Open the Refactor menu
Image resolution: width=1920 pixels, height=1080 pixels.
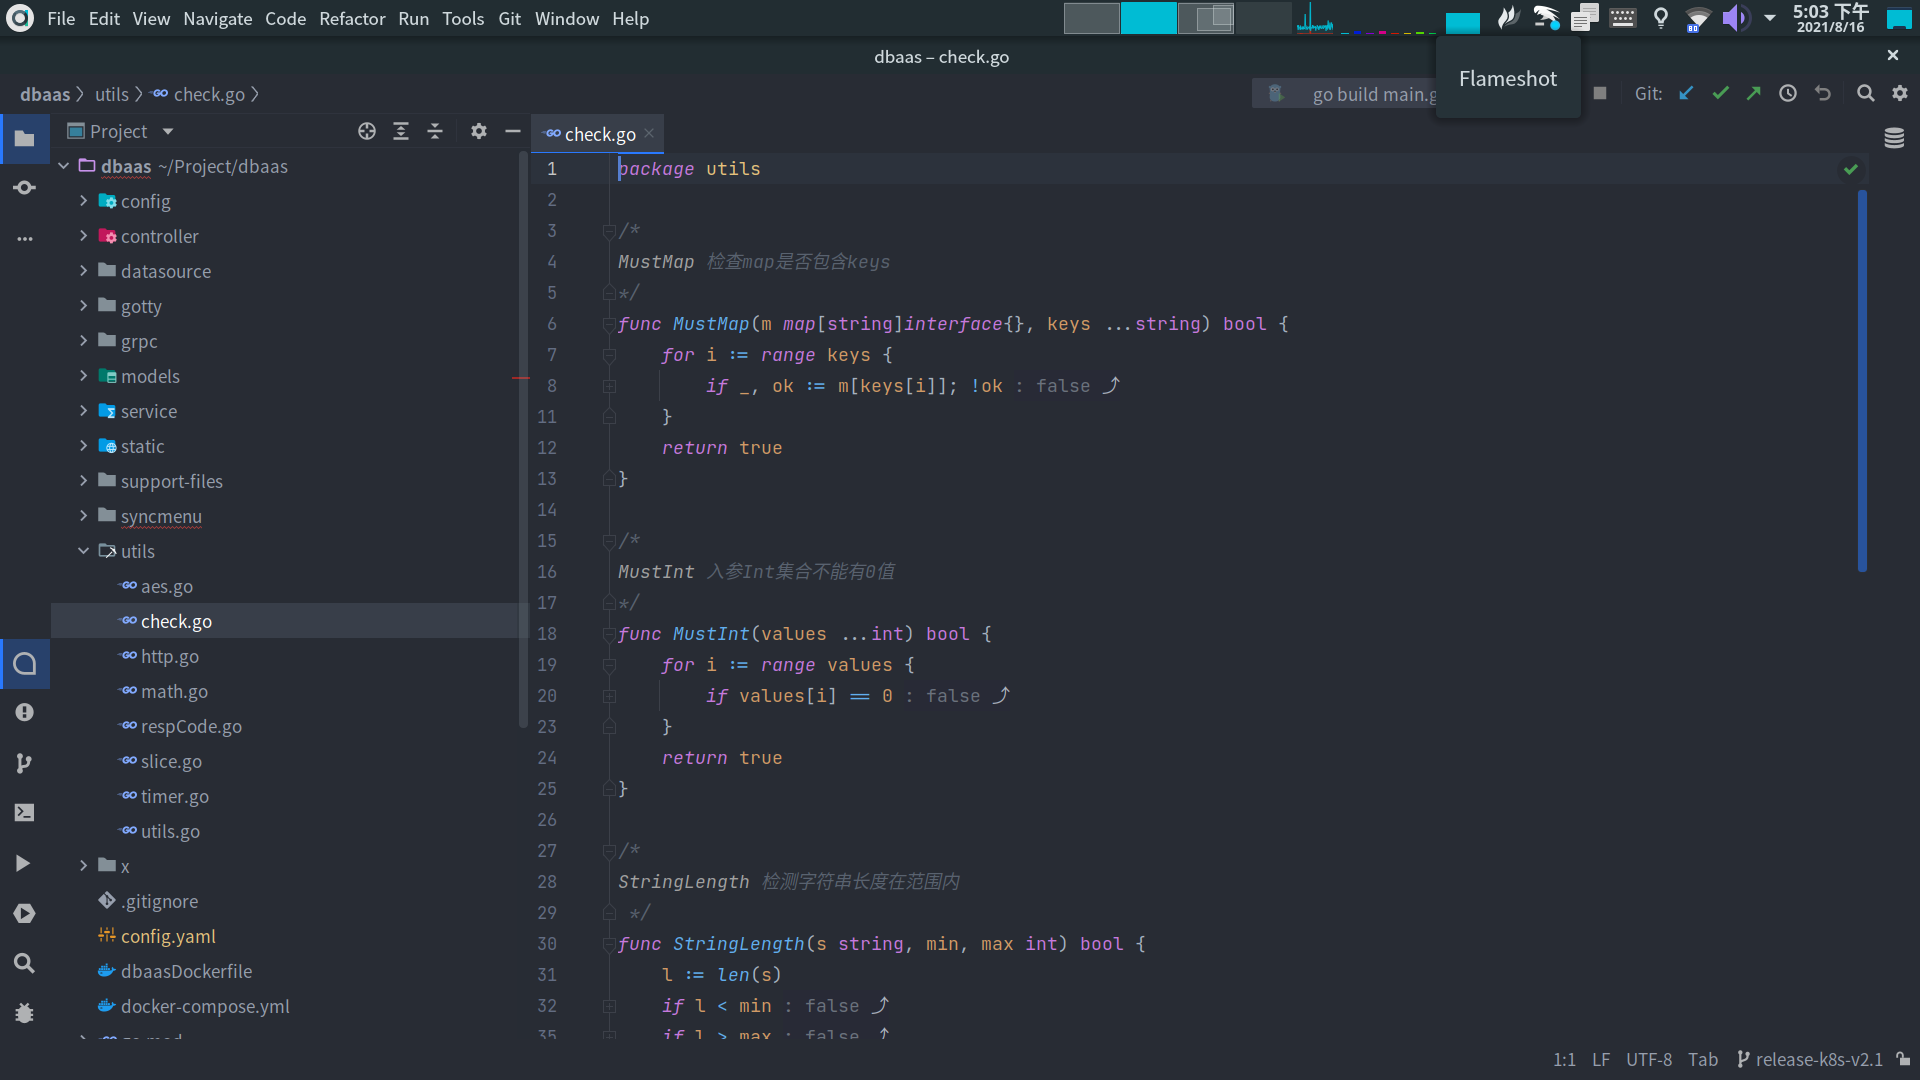click(352, 18)
